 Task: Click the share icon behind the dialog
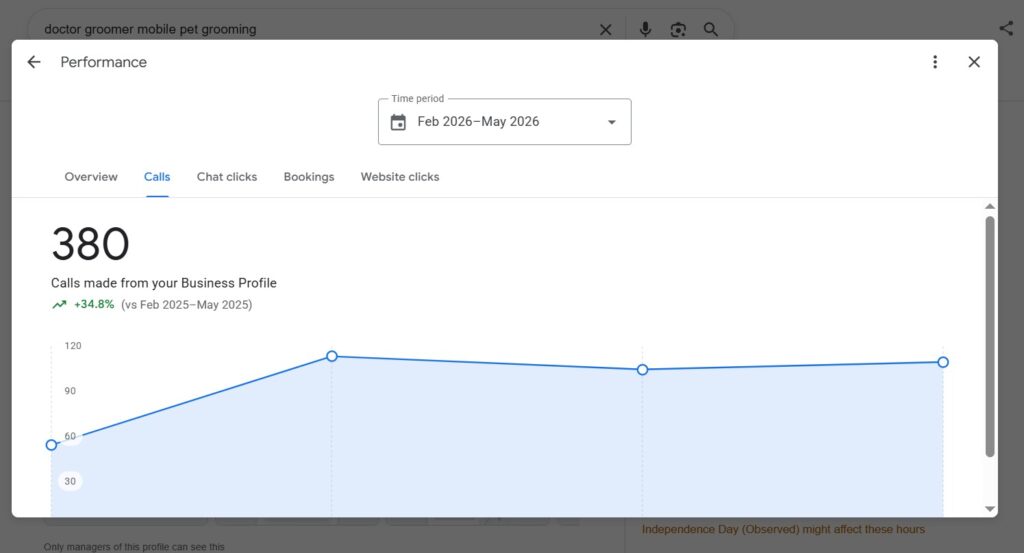pyautogui.click(x=1006, y=28)
